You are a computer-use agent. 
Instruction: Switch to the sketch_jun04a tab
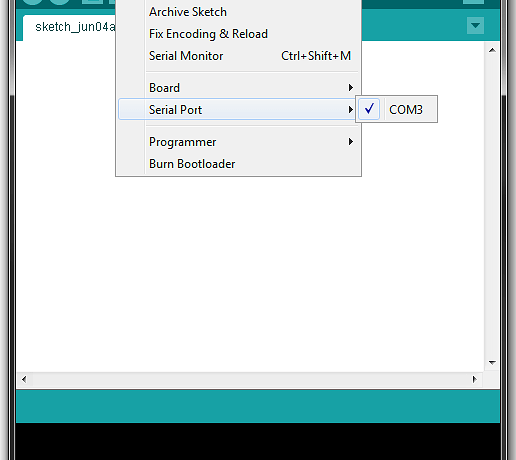tap(70, 27)
